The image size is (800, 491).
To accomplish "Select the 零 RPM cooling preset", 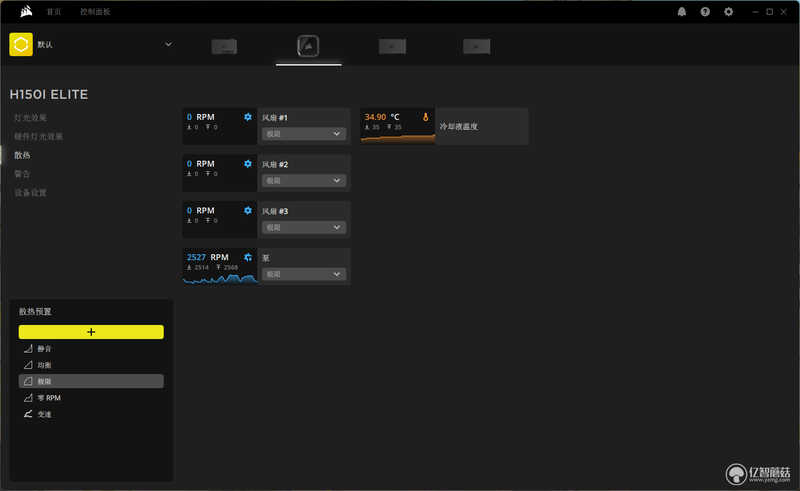I will (91, 398).
